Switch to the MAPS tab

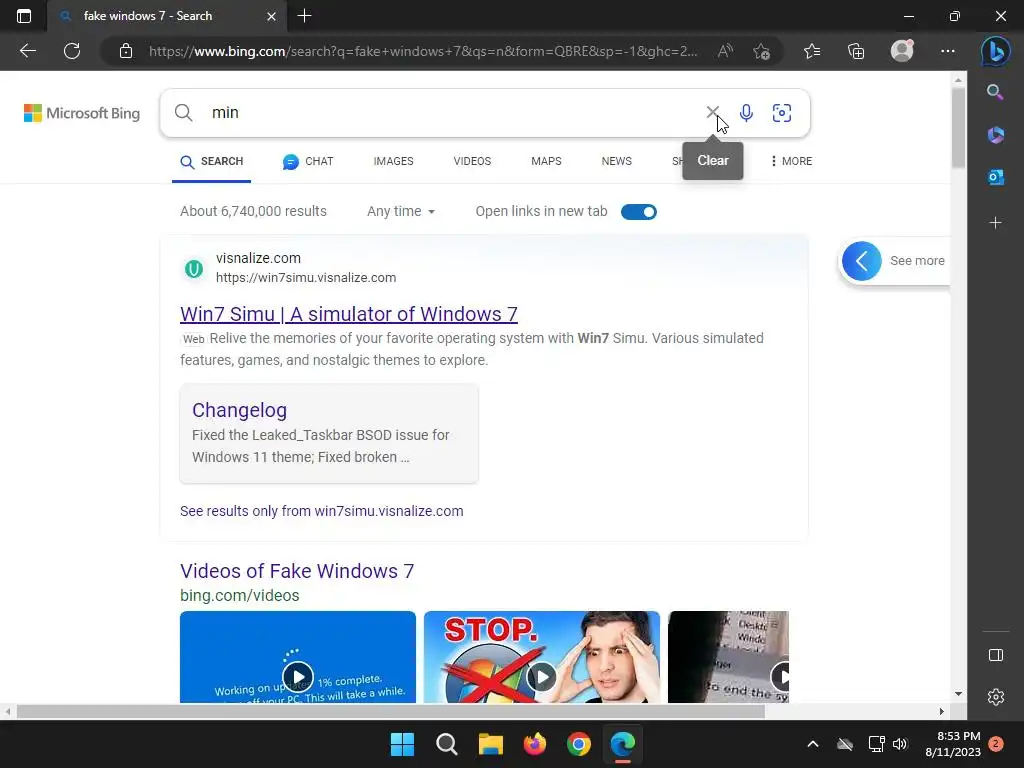tap(546, 161)
